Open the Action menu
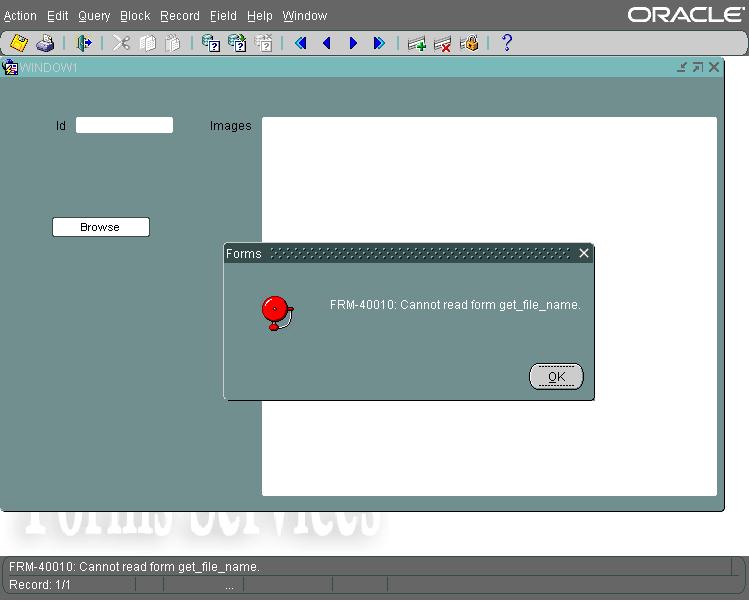Viewport: 749px width, 601px height. (x=20, y=16)
